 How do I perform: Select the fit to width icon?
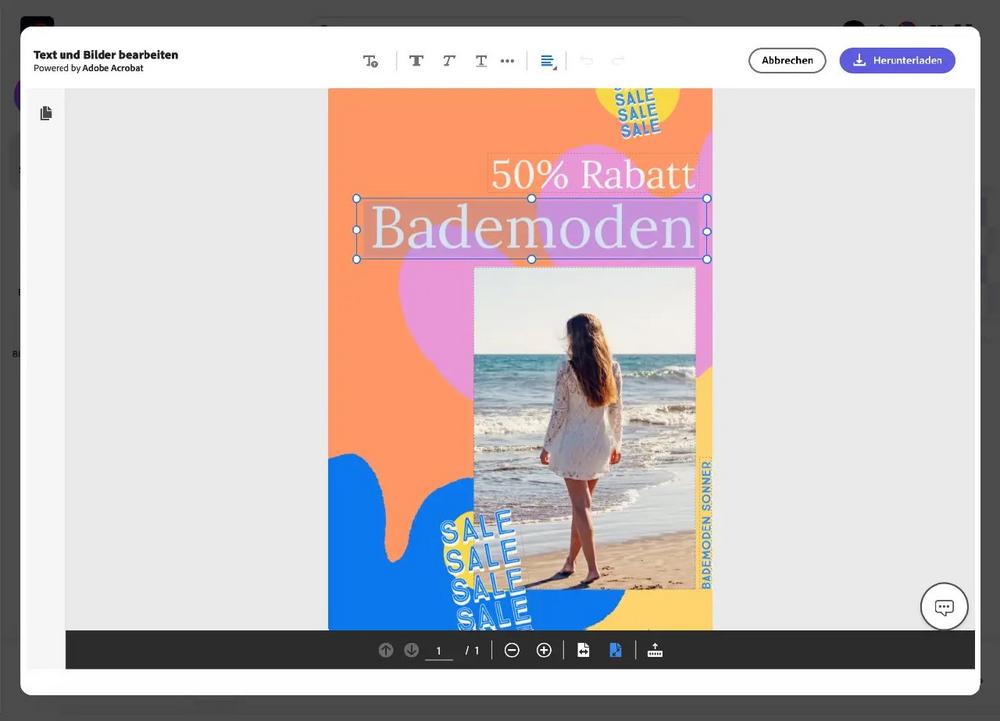pyautogui.click(x=583, y=650)
